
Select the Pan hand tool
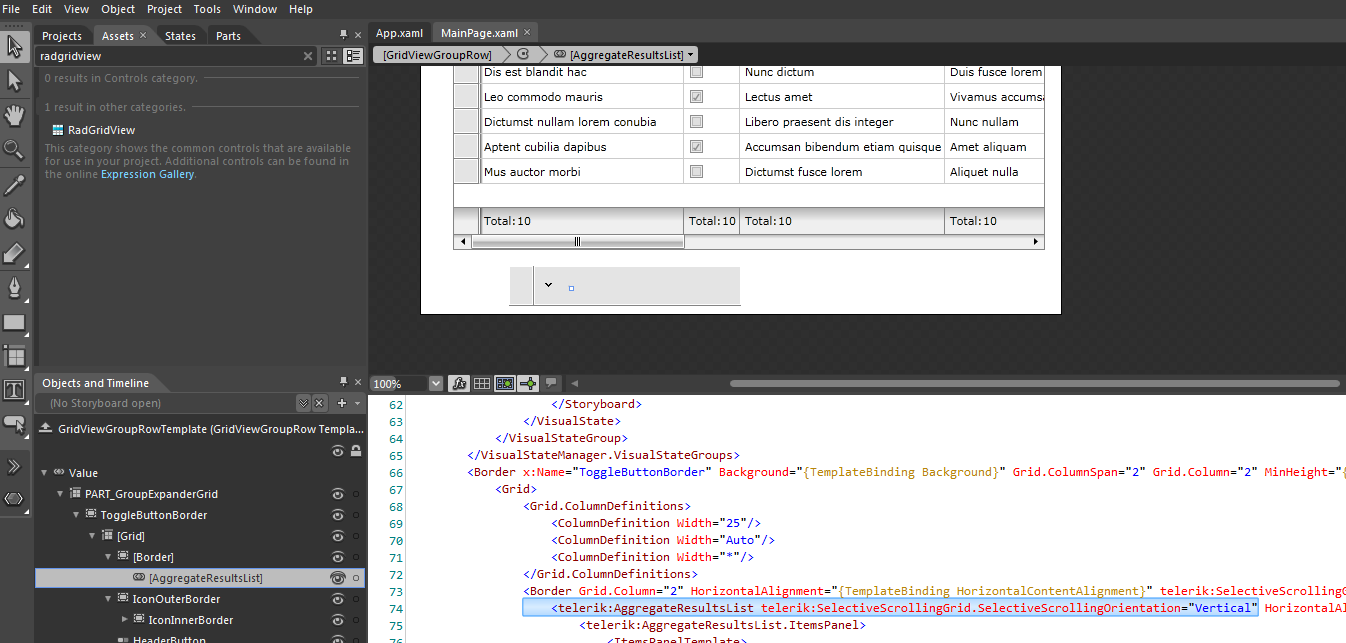coord(14,115)
